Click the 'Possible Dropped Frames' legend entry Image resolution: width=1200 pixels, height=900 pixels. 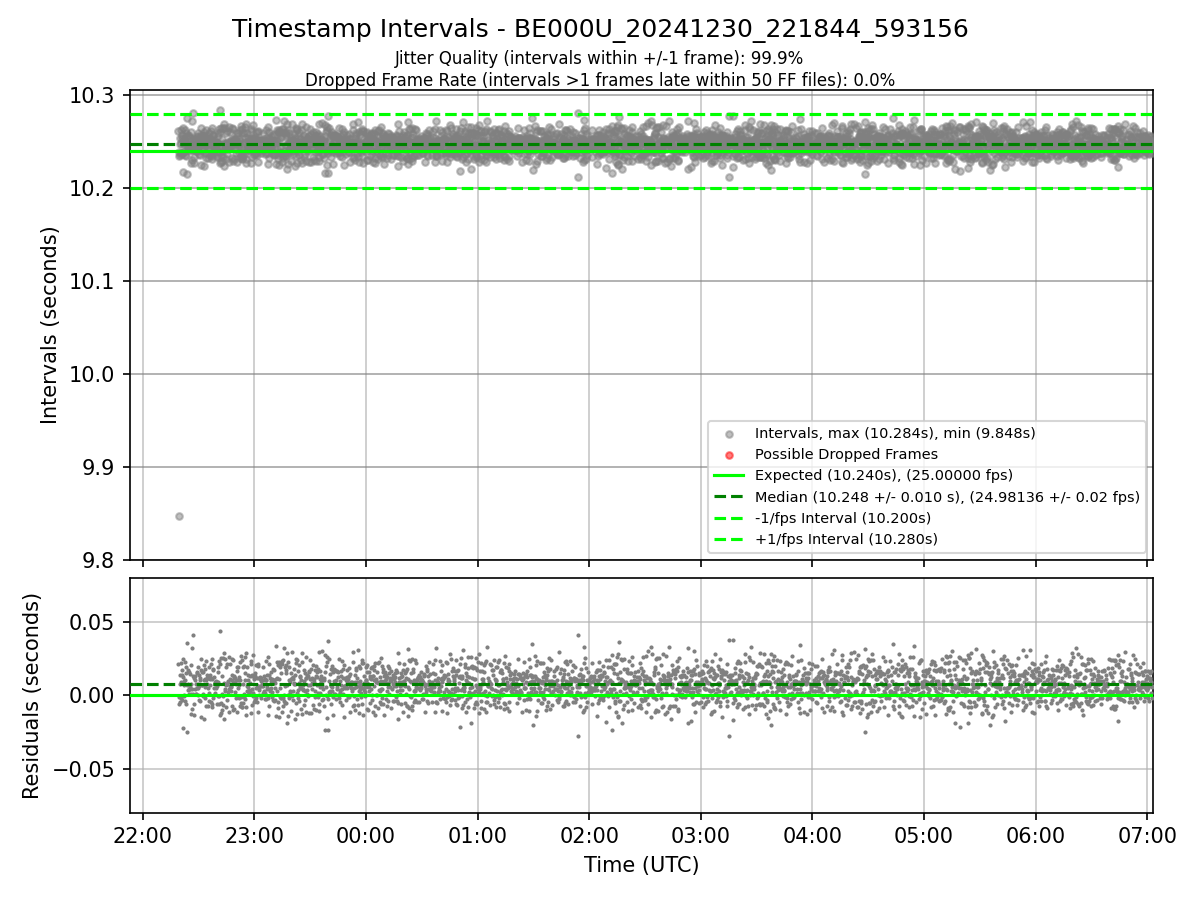coord(846,454)
